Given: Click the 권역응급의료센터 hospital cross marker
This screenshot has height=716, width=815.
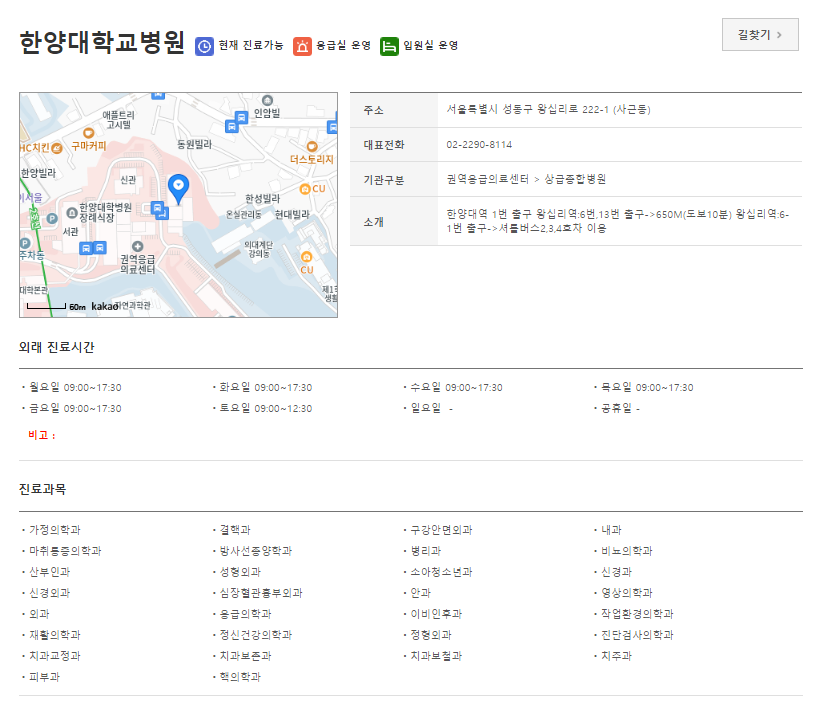Looking at the screenshot, I should 137,246.
